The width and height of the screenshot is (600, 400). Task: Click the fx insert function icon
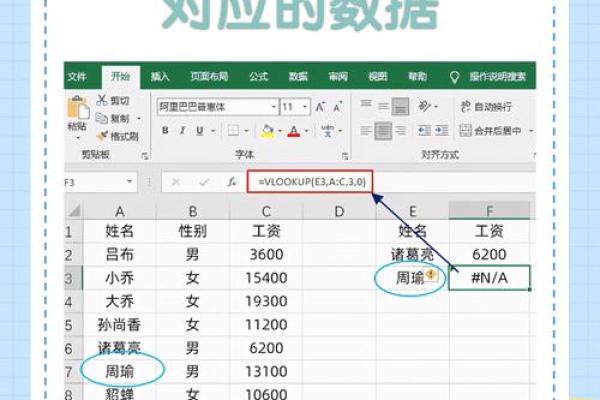pos(232,182)
